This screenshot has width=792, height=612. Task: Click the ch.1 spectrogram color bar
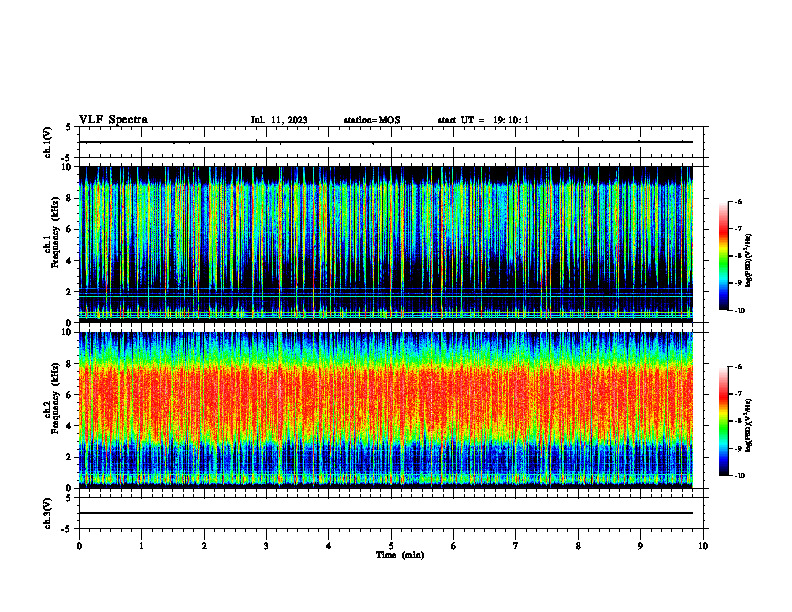(x=723, y=256)
